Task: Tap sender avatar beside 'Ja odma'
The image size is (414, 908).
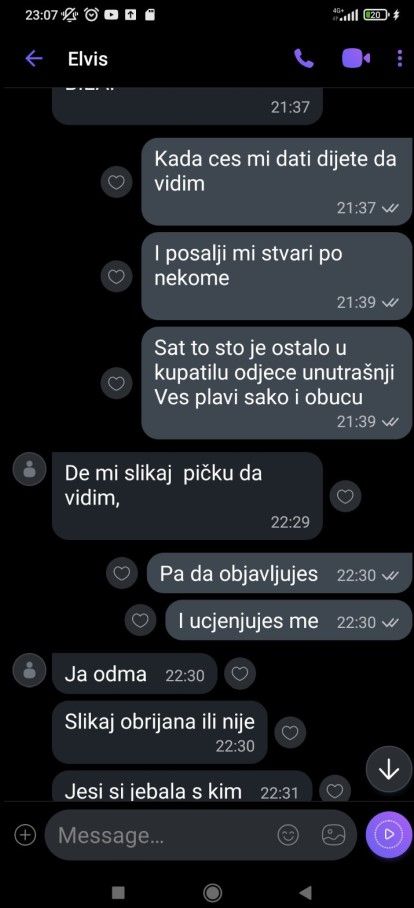Action: 29,671
